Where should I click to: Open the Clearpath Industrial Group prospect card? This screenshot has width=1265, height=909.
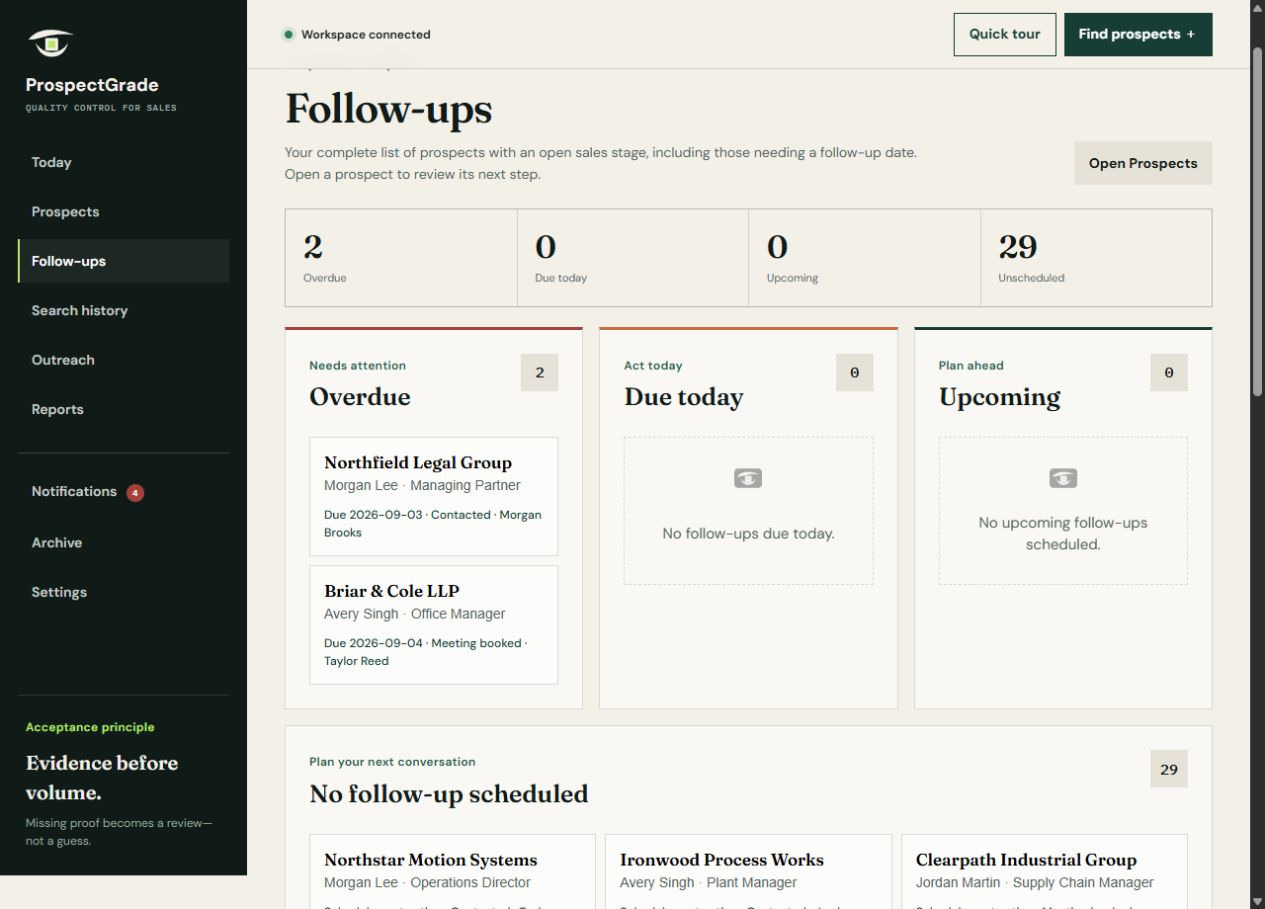[x=1044, y=872]
